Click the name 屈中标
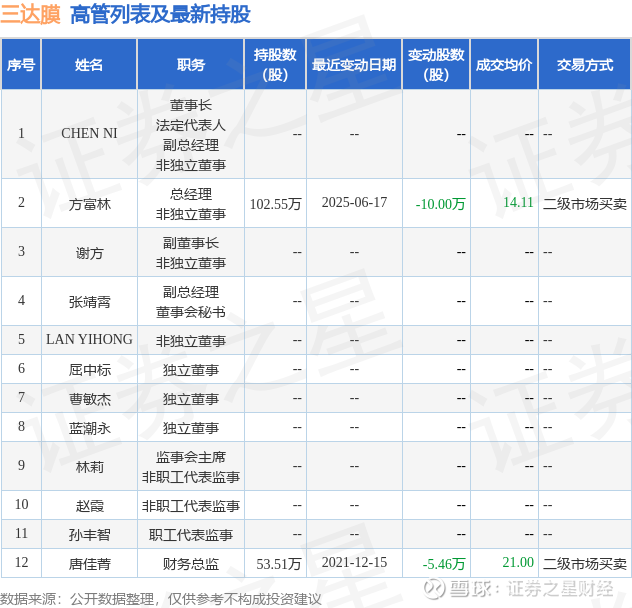The width and height of the screenshot is (632, 608). 89,370
